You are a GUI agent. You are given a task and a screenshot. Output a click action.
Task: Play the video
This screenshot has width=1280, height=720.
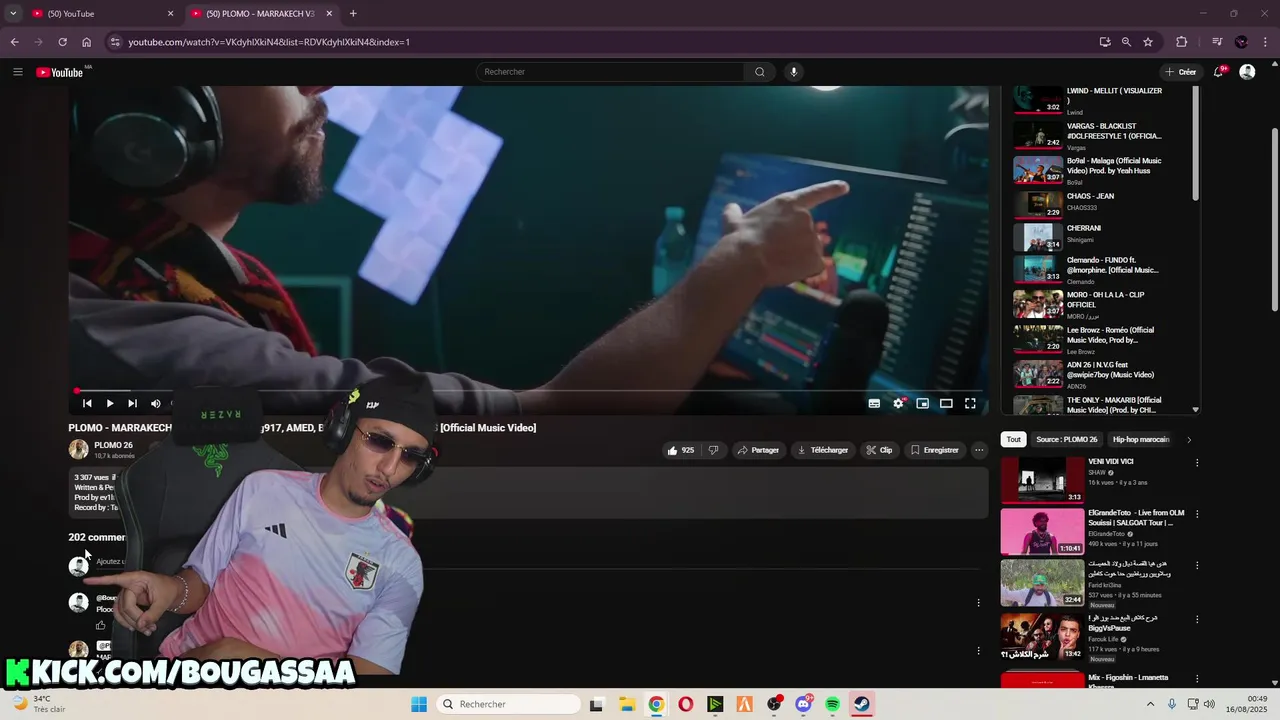tap(110, 403)
